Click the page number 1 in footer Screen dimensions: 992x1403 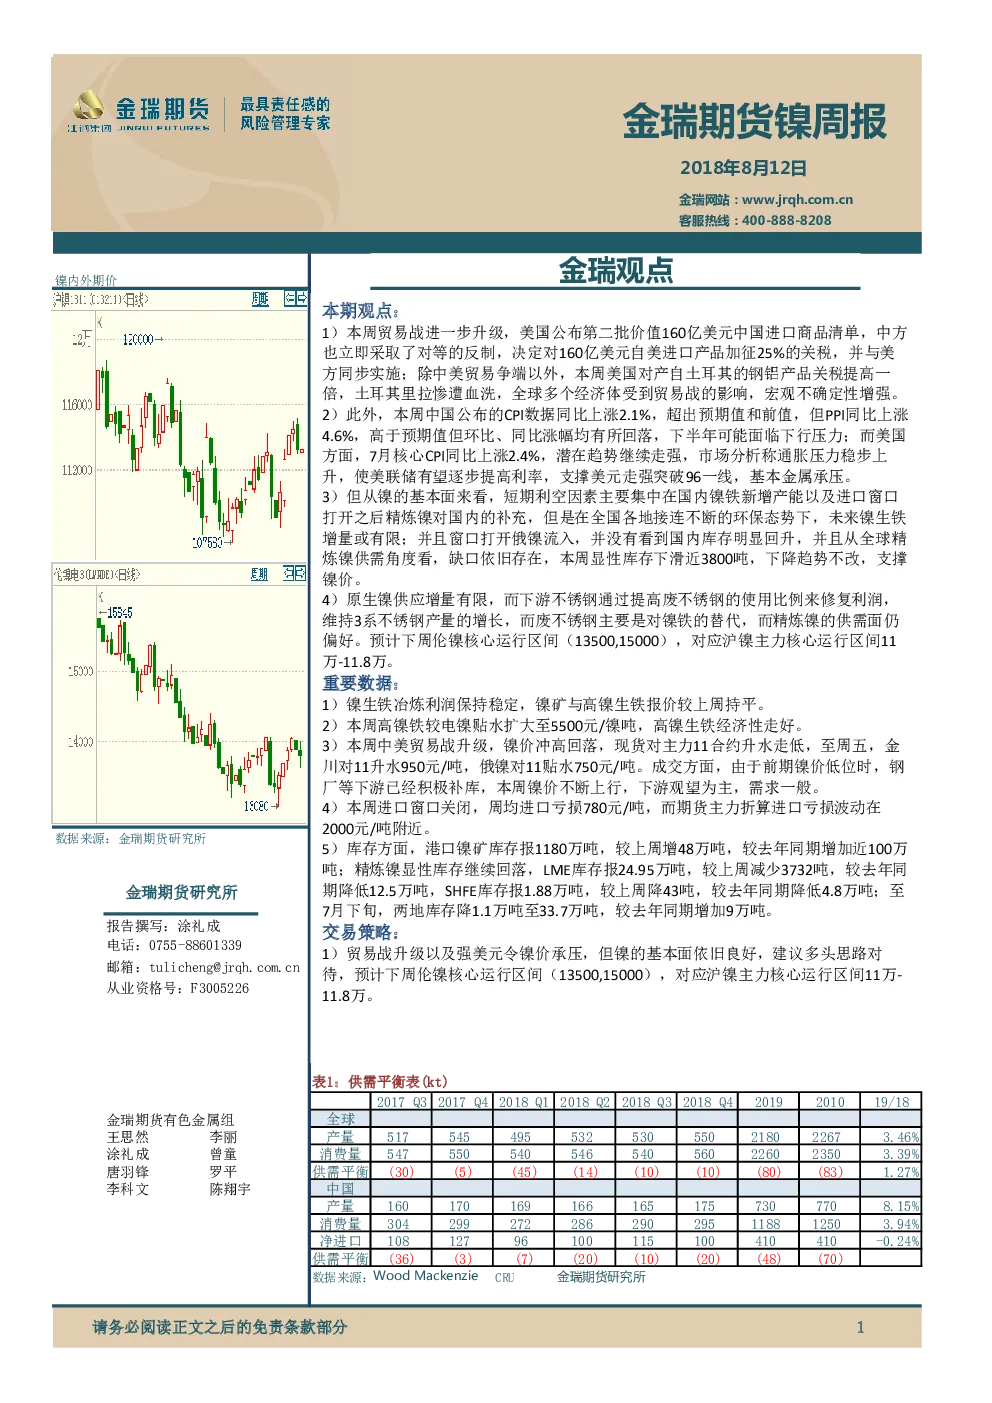click(x=860, y=1327)
